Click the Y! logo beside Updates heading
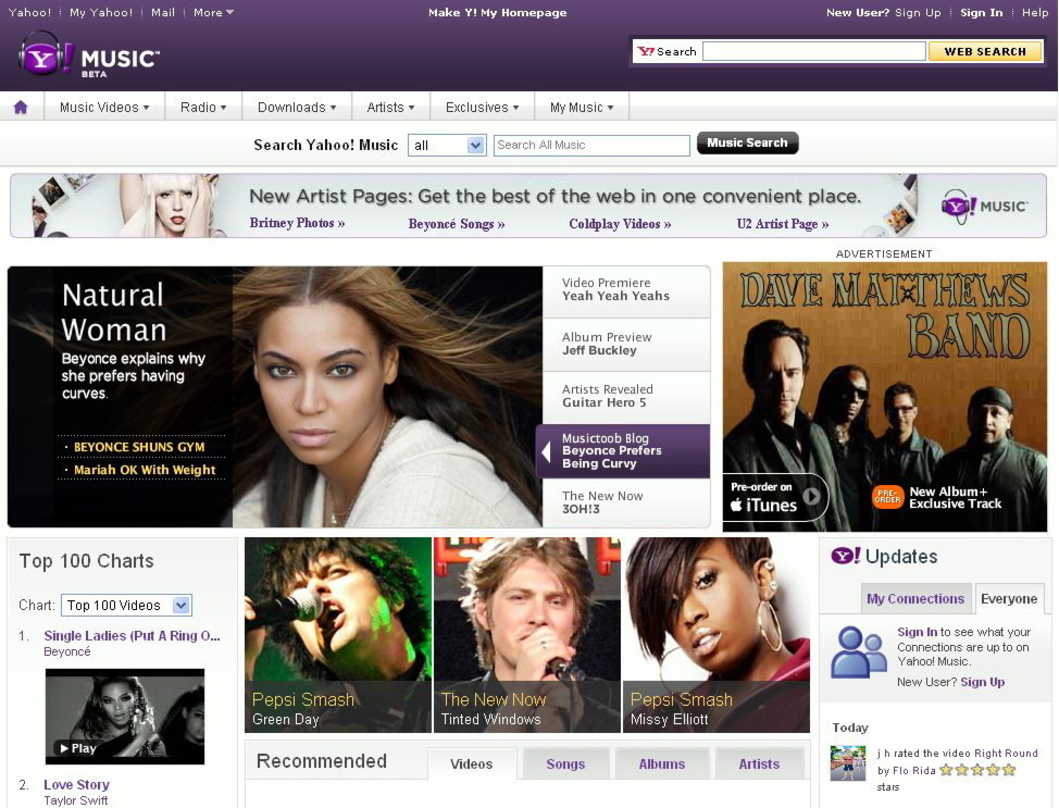1059x808 pixels. coord(846,556)
